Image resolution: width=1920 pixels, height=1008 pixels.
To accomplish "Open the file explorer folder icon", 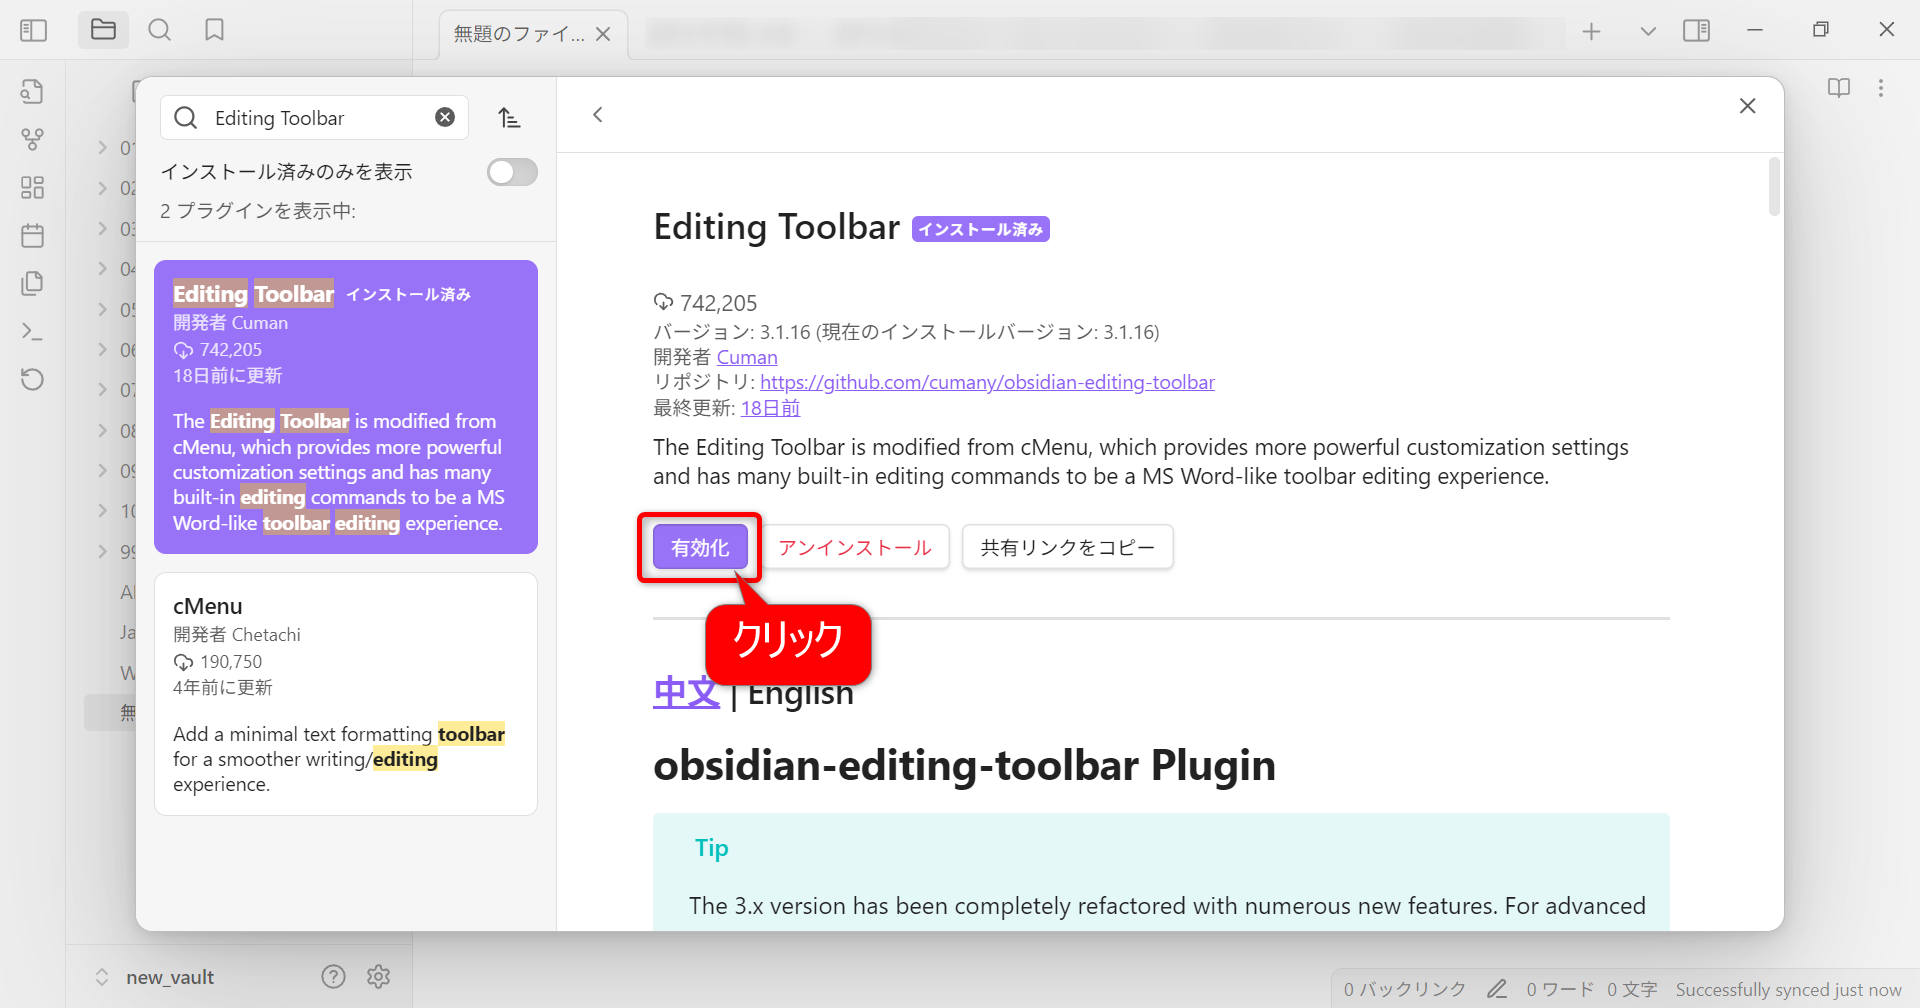I will click(103, 30).
